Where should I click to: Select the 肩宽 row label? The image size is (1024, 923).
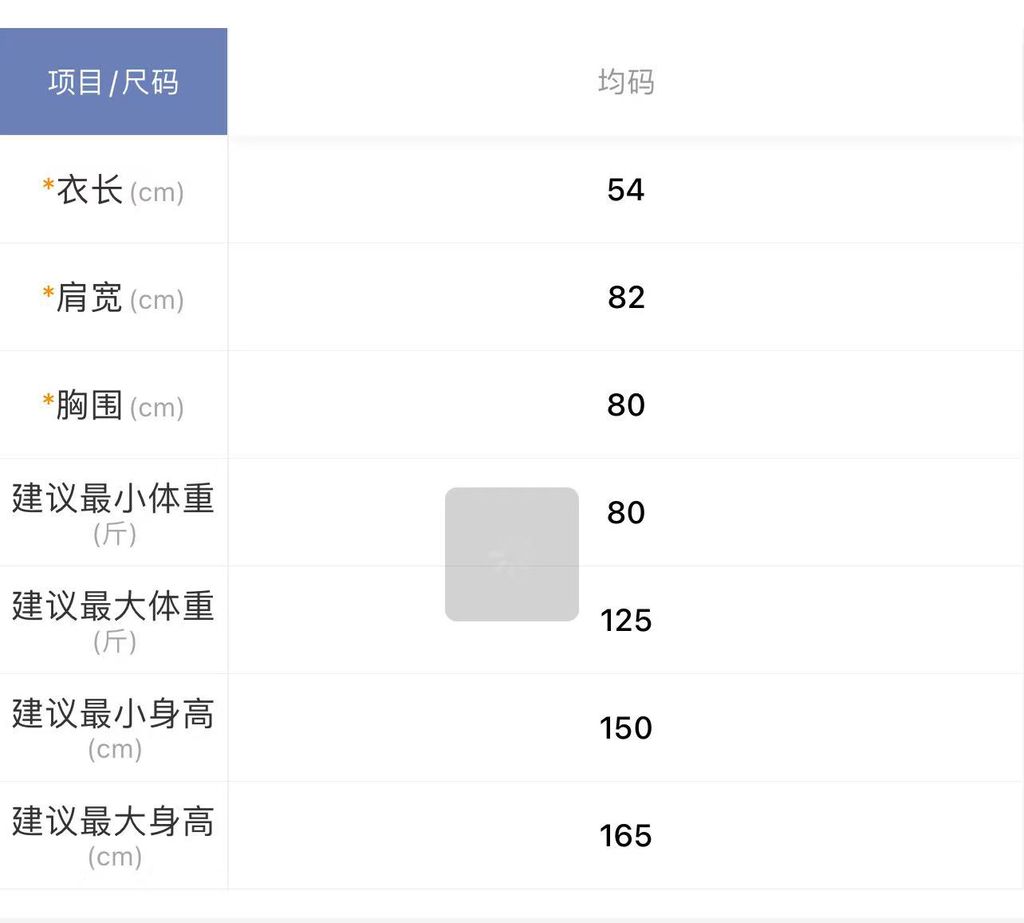coord(90,298)
